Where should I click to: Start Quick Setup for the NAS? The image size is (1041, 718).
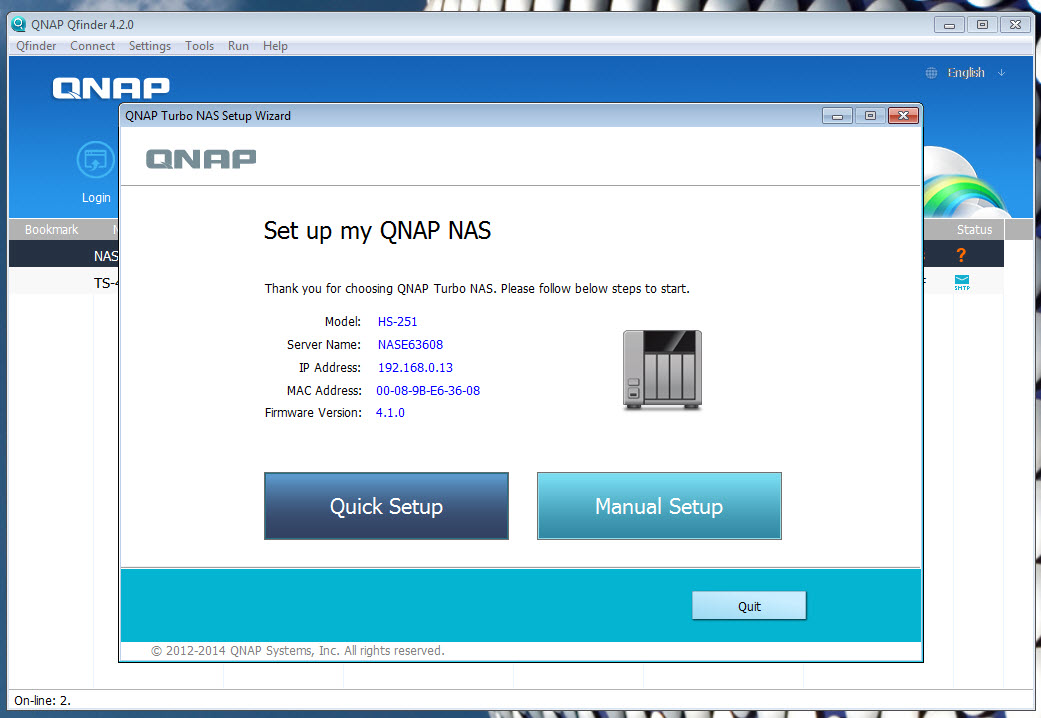386,506
